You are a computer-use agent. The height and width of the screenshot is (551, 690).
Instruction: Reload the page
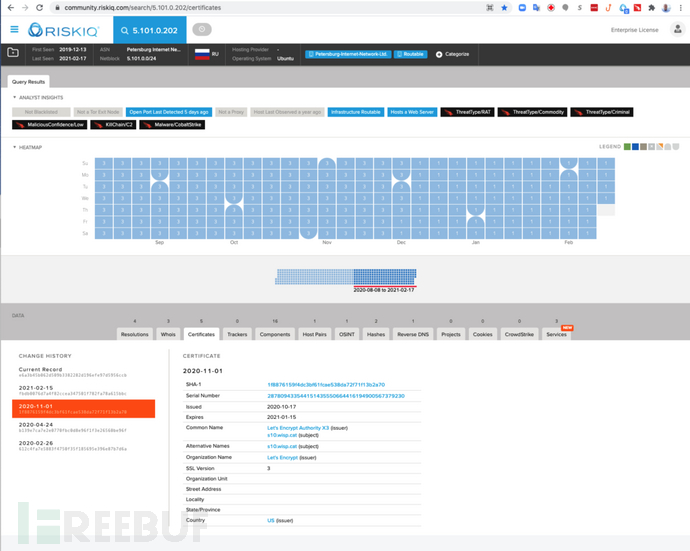(40, 7)
